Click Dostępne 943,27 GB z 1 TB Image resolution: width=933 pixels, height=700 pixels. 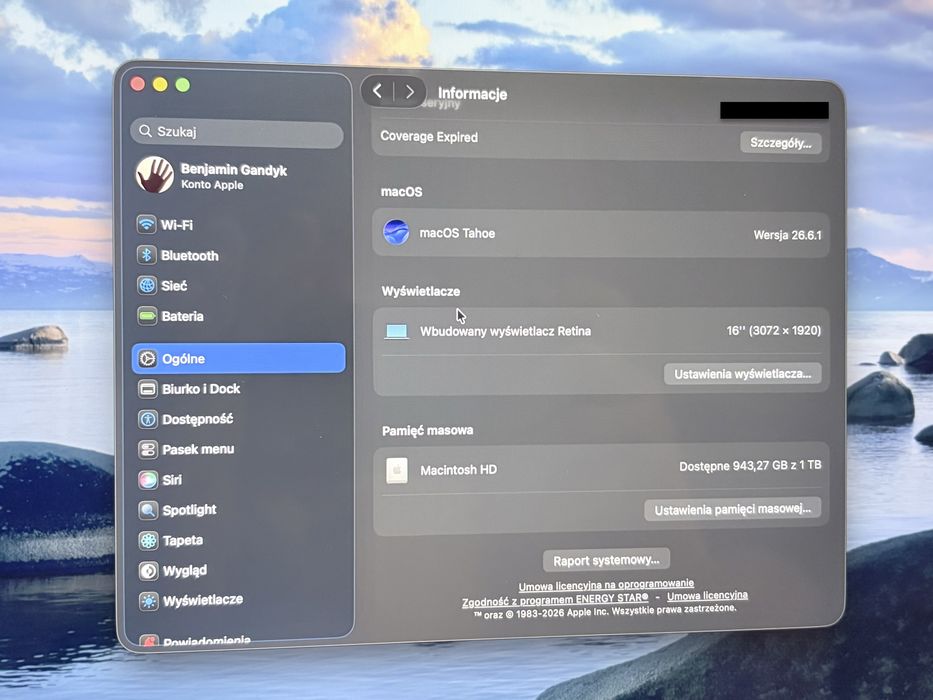[x=750, y=465]
